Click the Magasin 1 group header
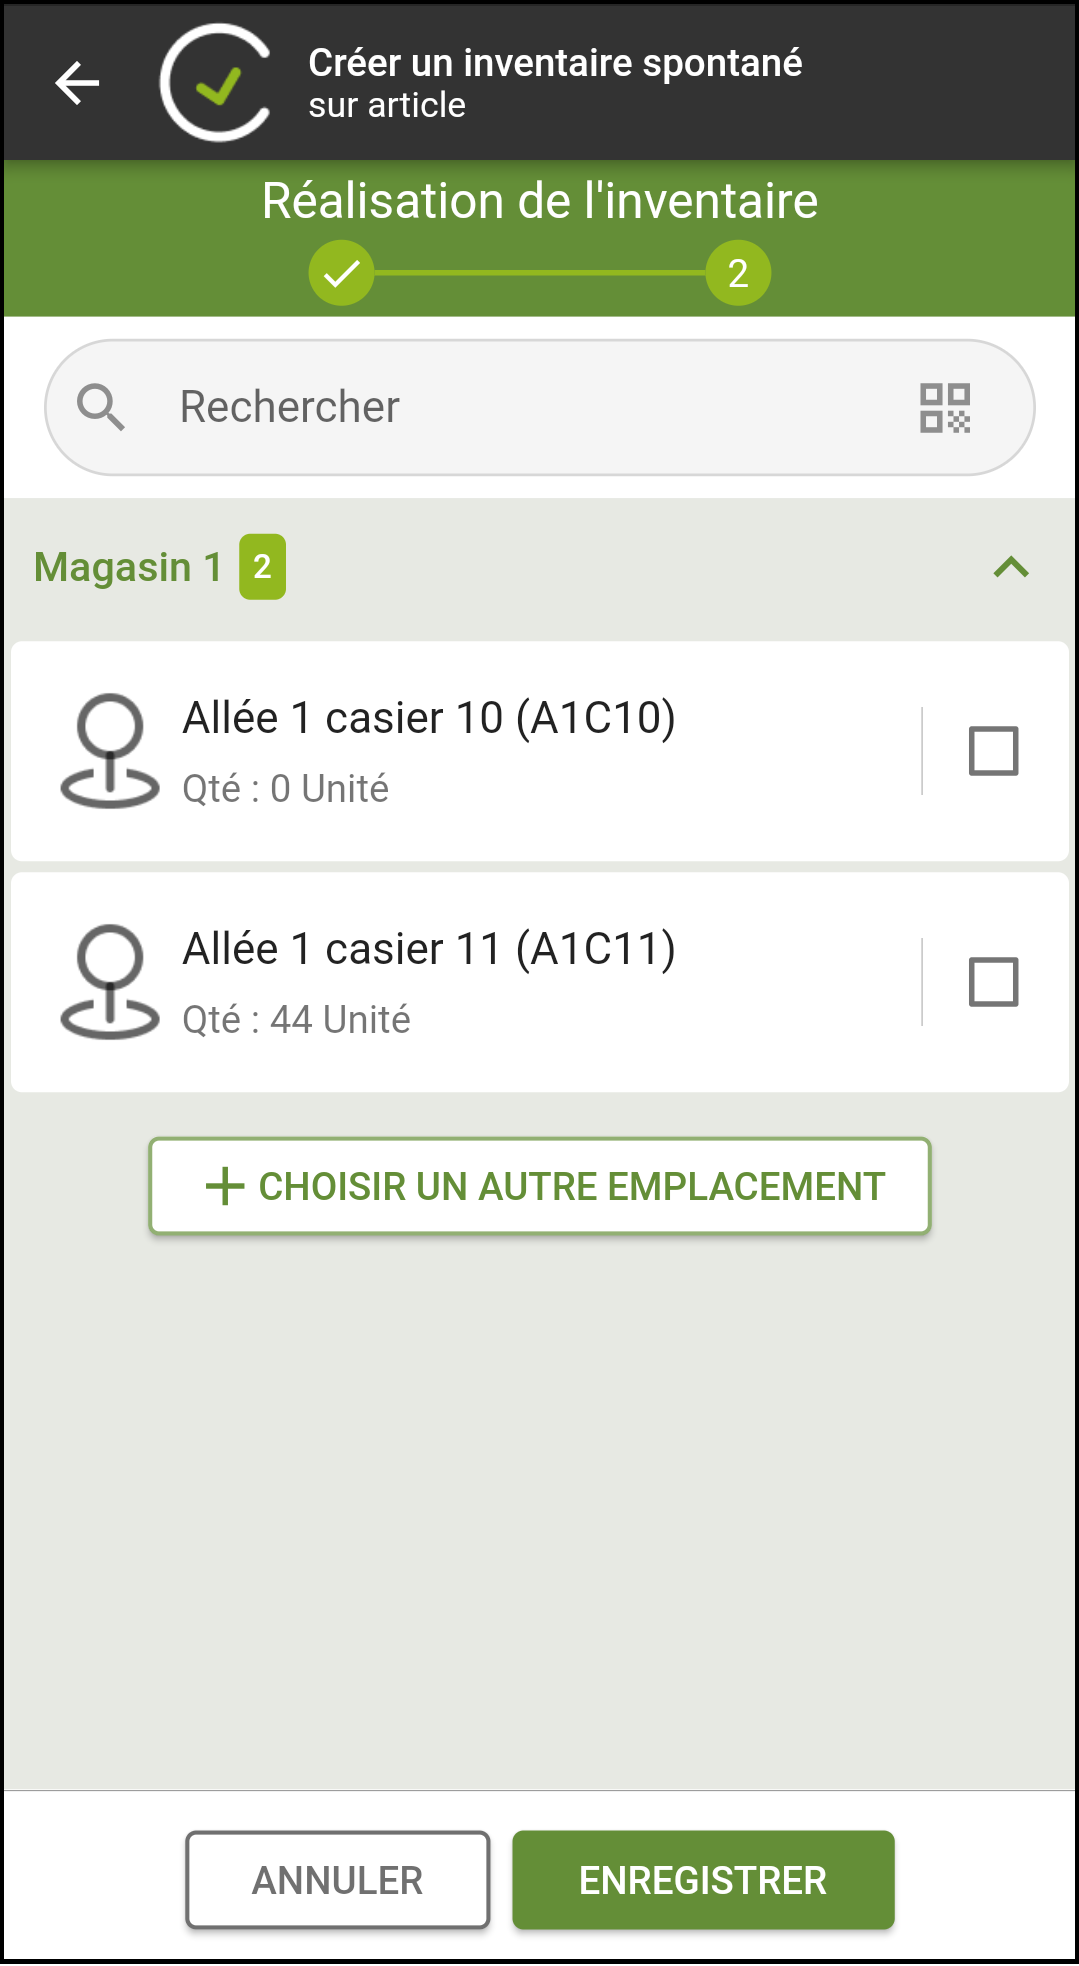The width and height of the screenshot is (1079, 1966). [x=539, y=567]
